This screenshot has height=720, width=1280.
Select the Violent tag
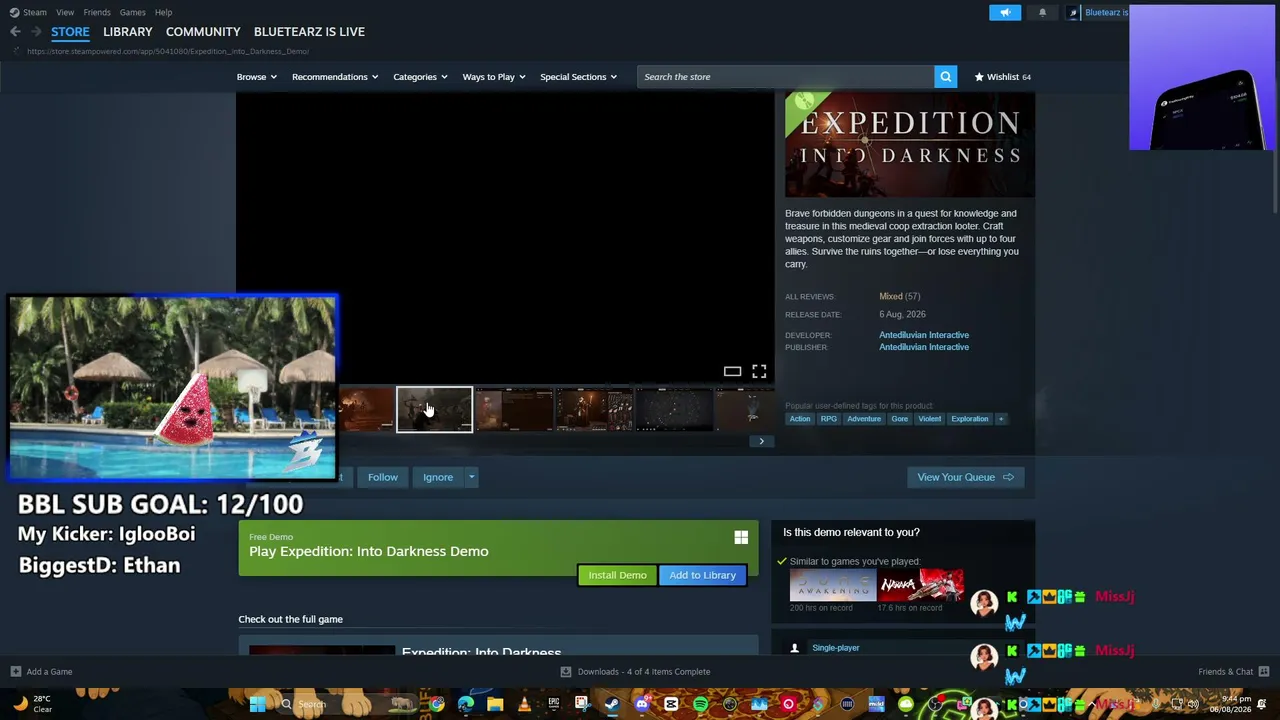point(930,419)
